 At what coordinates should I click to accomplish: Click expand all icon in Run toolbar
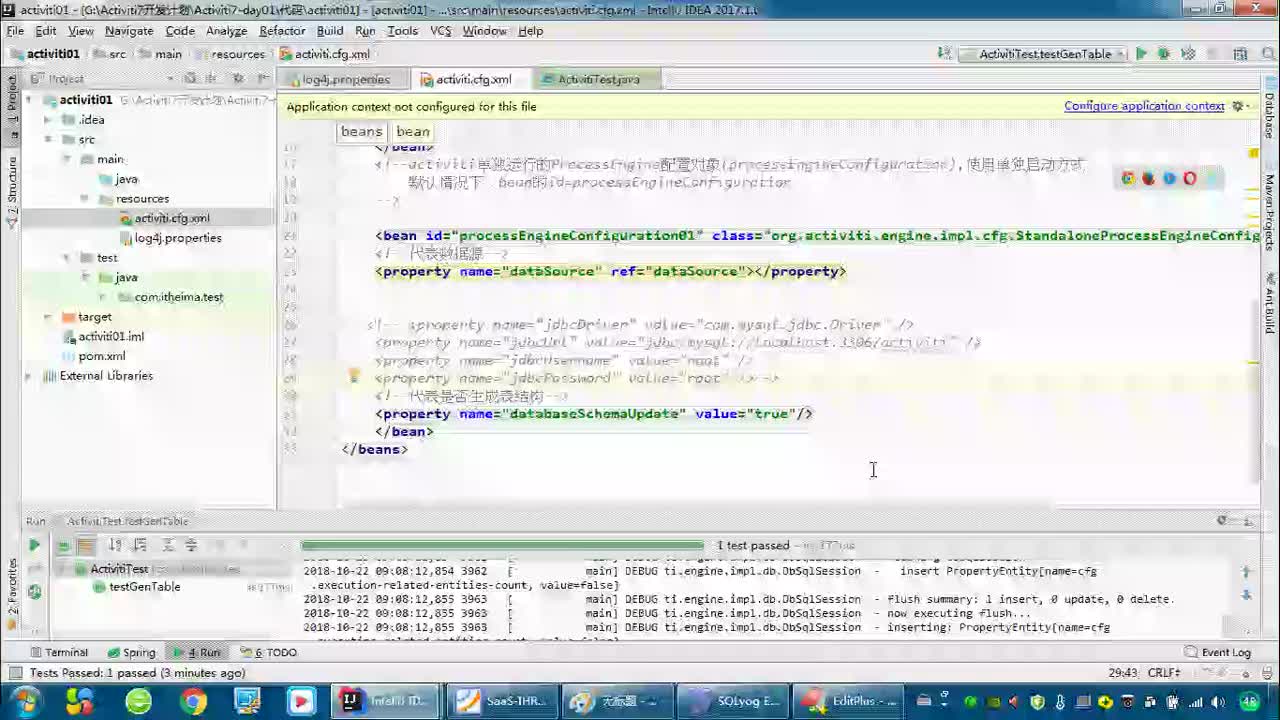[x=167, y=545]
